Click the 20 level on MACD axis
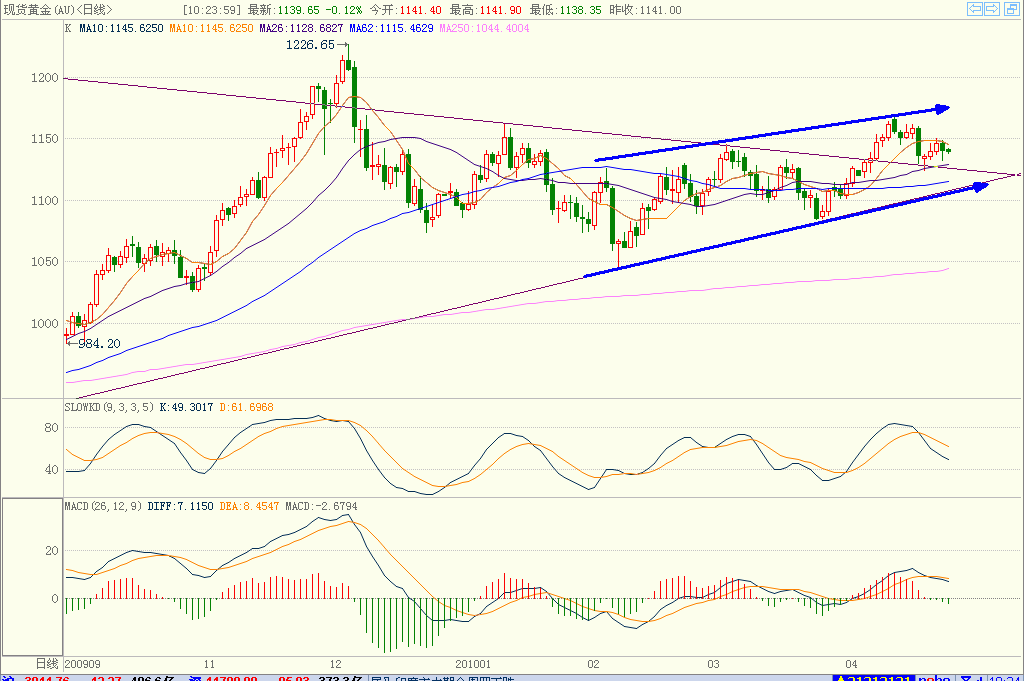The image size is (1024, 681). [x=51, y=550]
